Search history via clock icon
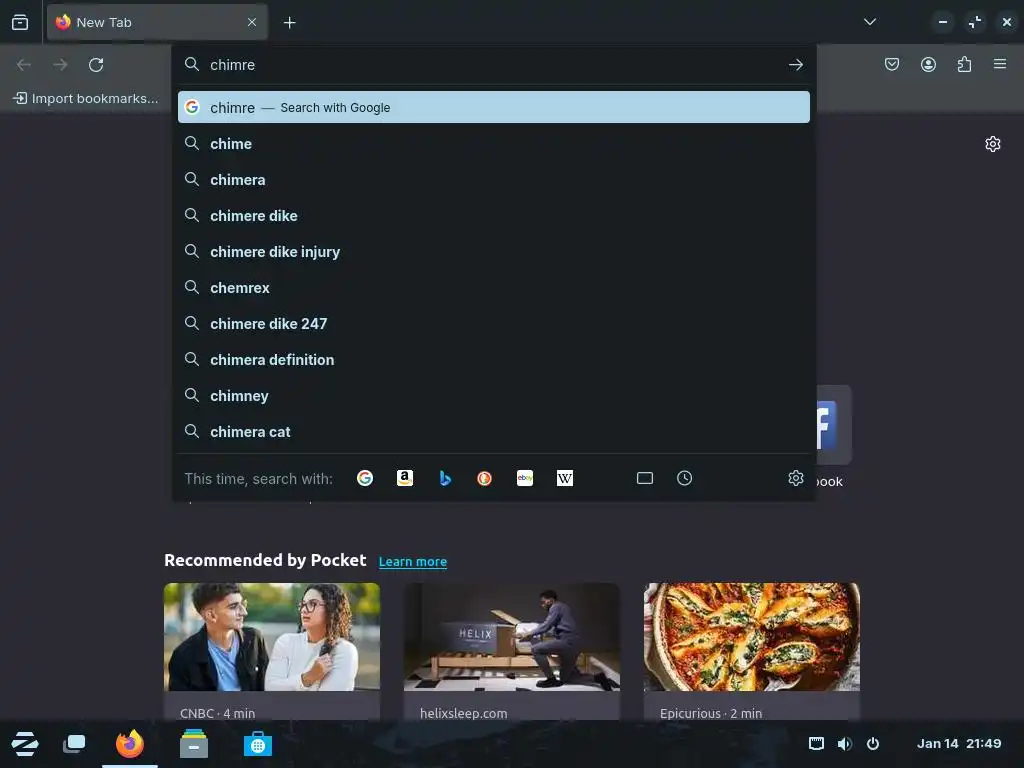Screen dimensions: 1024x768 (684, 478)
